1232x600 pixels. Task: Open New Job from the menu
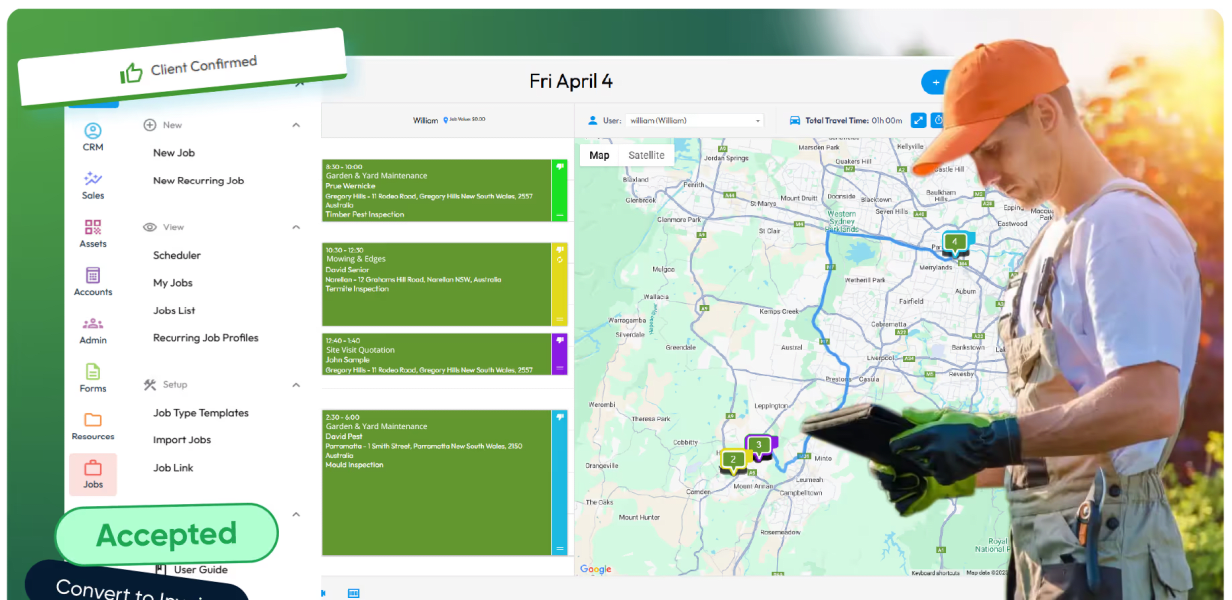point(174,153)
